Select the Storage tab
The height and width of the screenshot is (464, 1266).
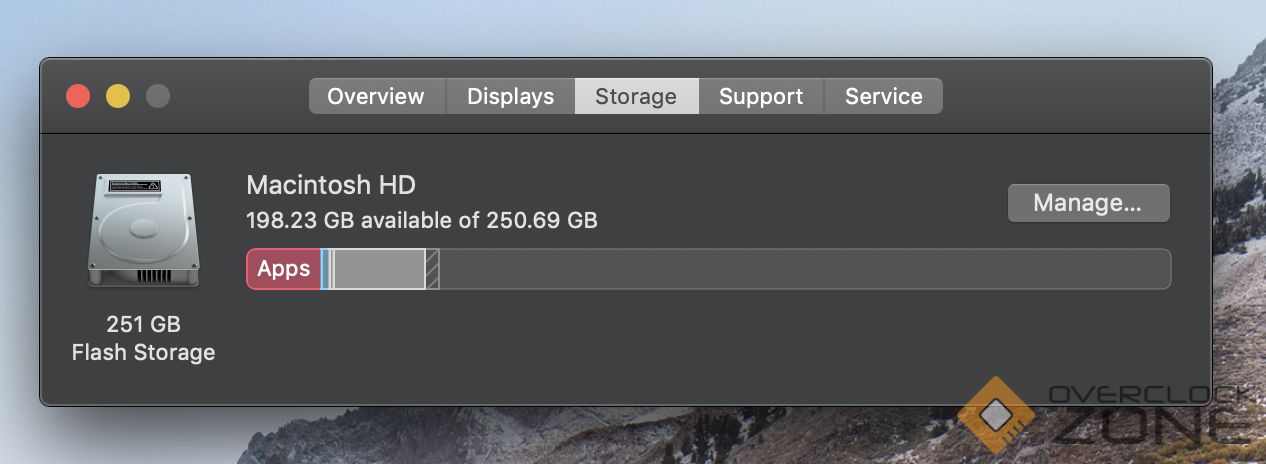636,97
